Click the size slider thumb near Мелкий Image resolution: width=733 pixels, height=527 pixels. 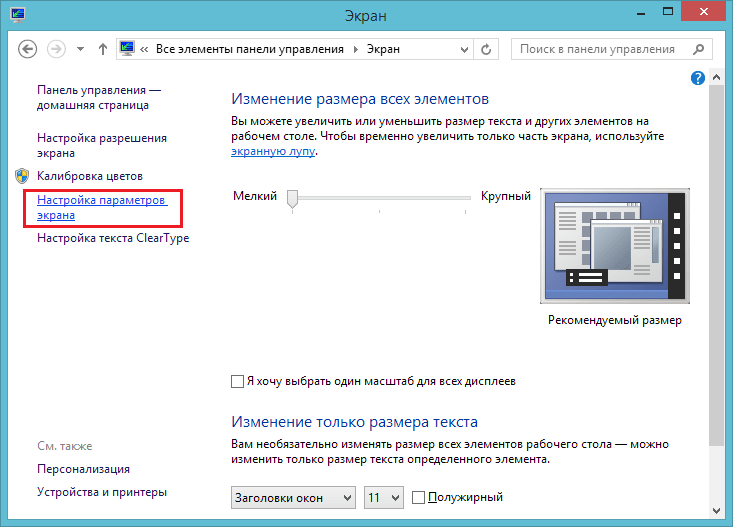point(292,198)
